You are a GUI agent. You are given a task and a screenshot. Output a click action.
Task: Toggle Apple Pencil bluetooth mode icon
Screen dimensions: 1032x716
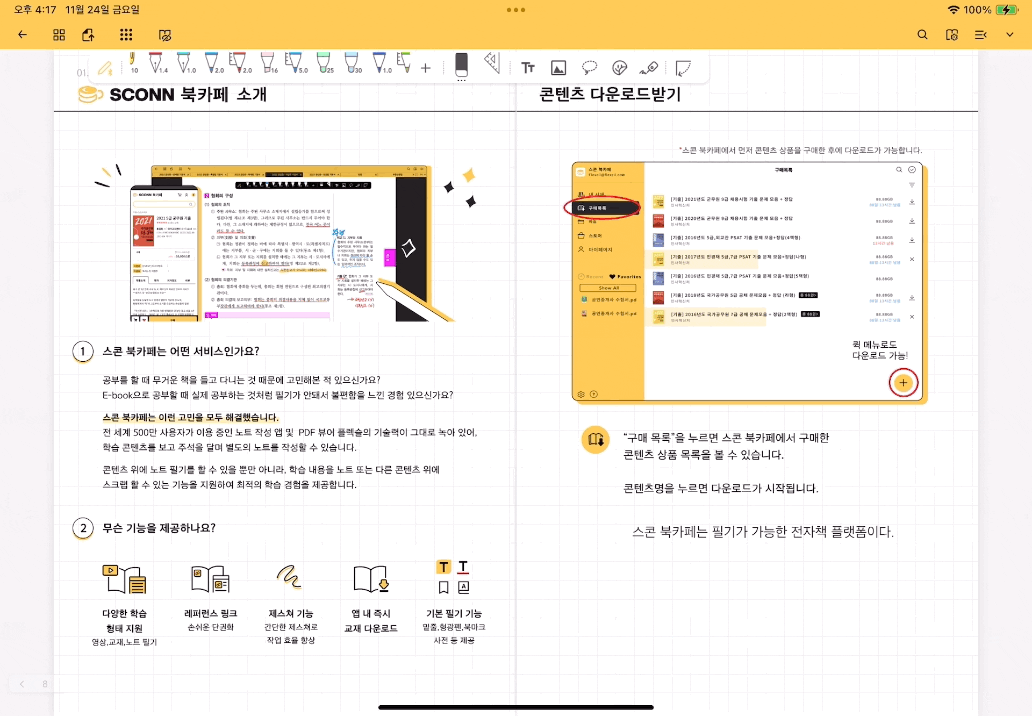point(105,67)
